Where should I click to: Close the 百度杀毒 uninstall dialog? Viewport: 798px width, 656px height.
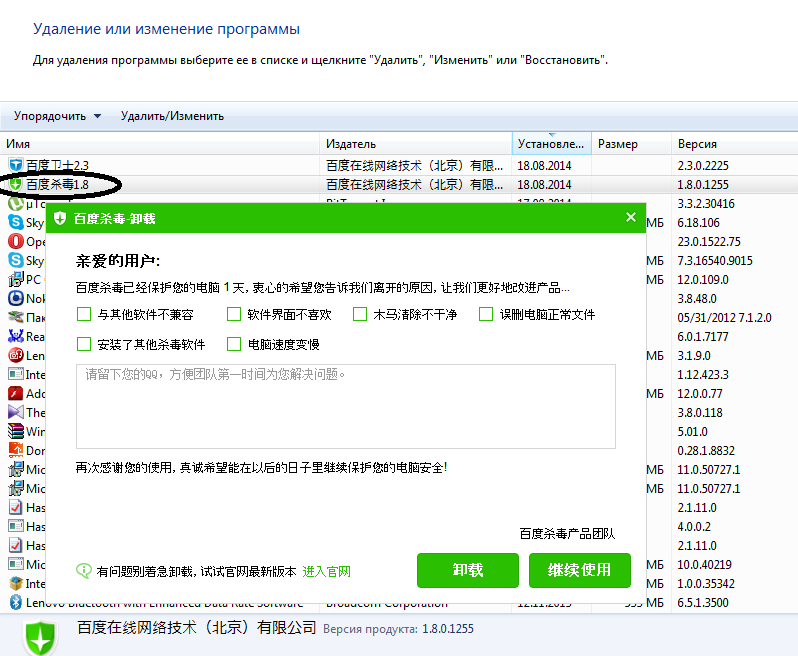point(631,217)
